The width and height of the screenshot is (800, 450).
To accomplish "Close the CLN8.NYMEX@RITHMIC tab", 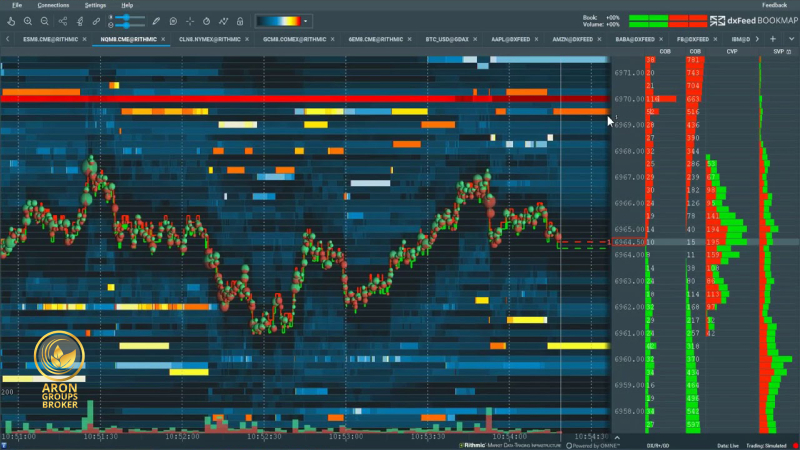I will pos(247,39).
